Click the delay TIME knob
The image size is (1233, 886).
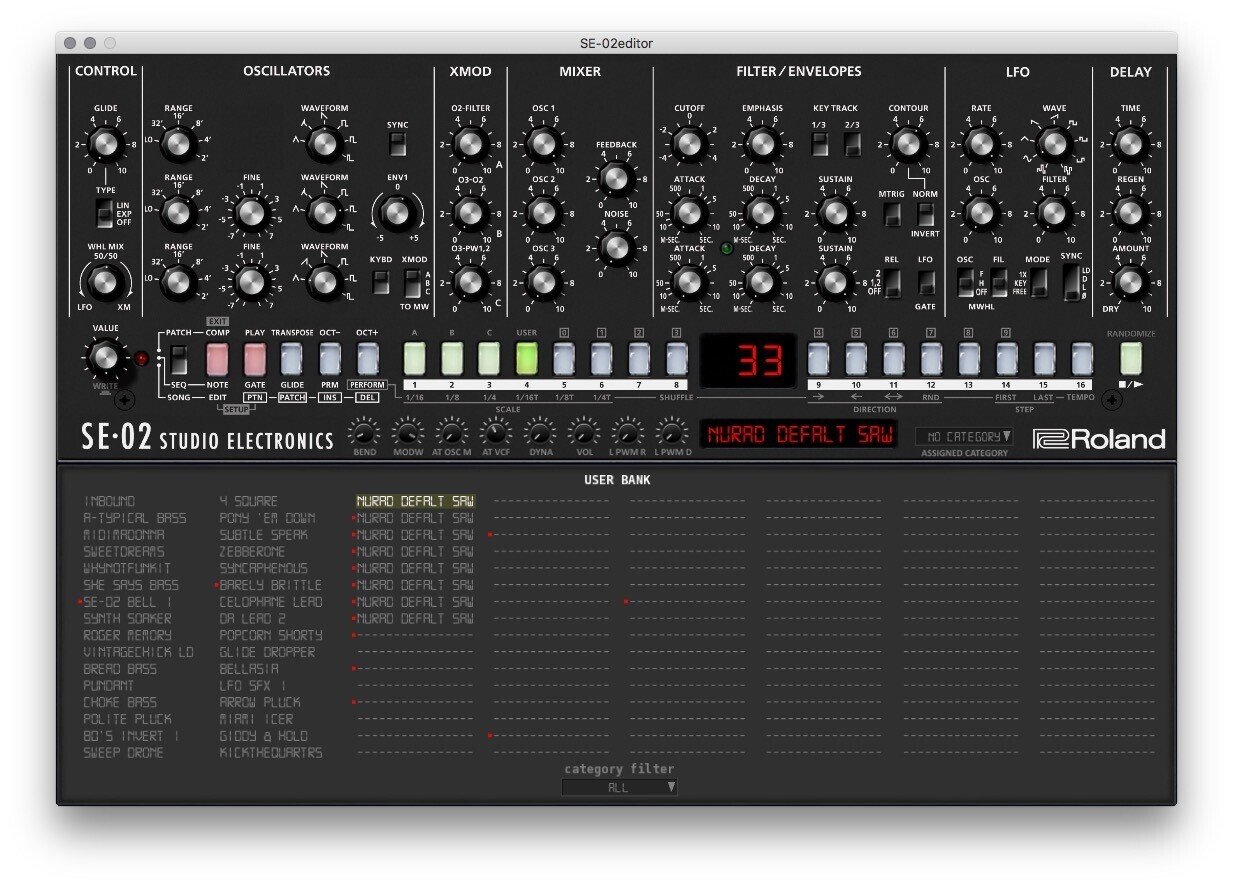click(1130, 145)
